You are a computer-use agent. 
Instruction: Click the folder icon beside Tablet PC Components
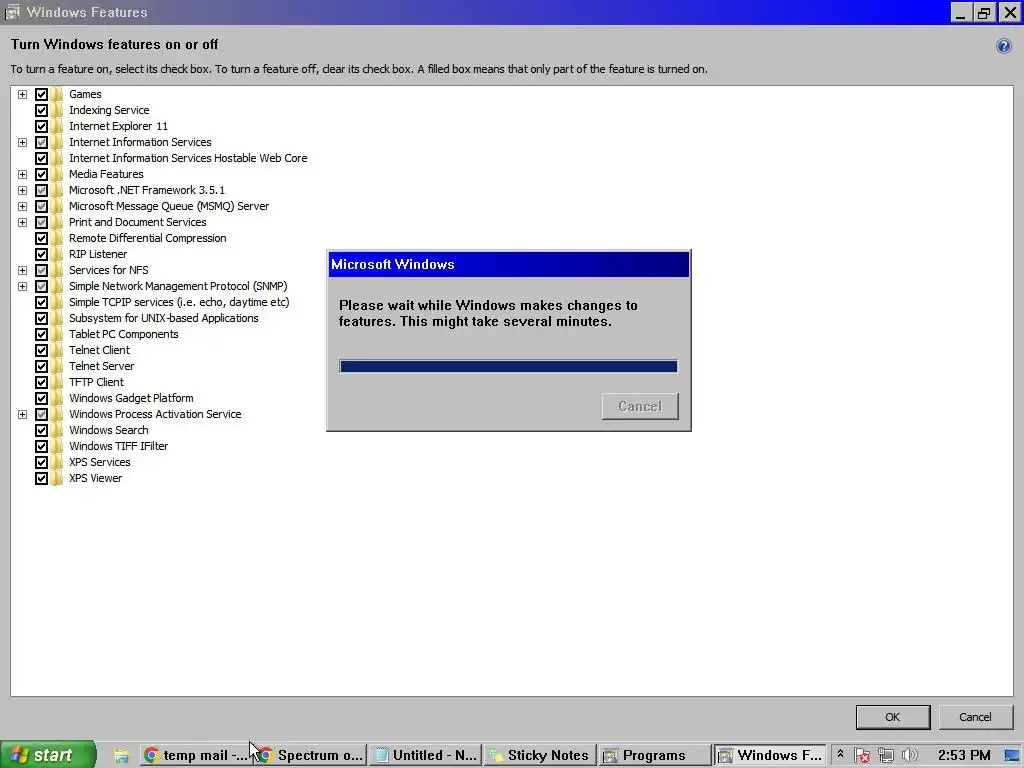[x=57, y=334]
